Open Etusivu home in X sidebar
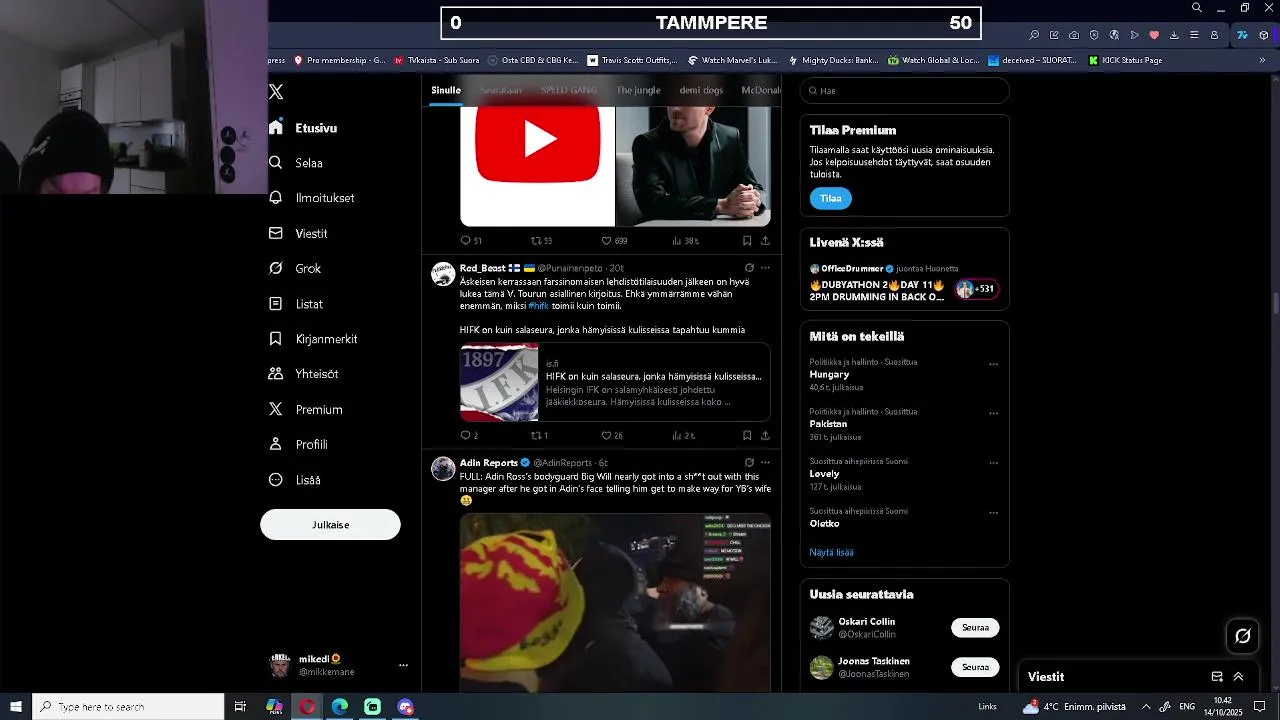This screenshot has height=720, width=1280. pos(304,128)
